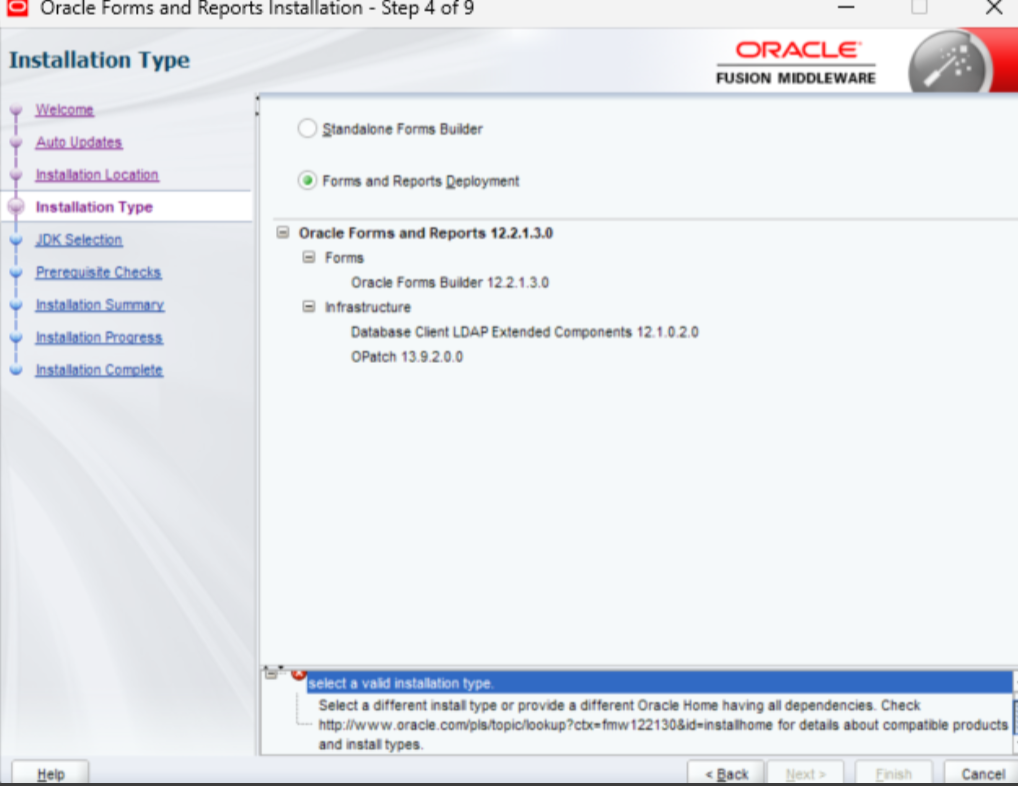Select the Standalone Forms Builder radio button
The width and height of the screenshot is (1018, 786).
pyautogui.click(x=309, y=128)
